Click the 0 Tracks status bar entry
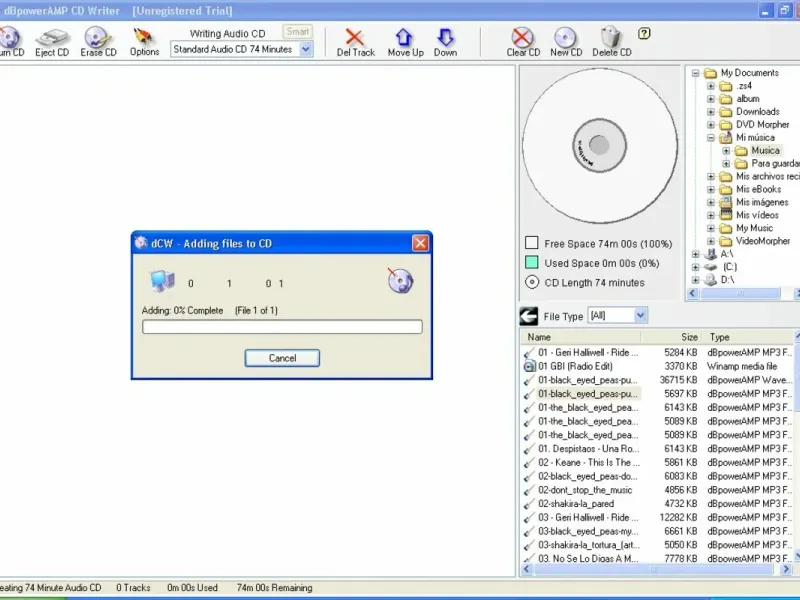 point(133,588)
